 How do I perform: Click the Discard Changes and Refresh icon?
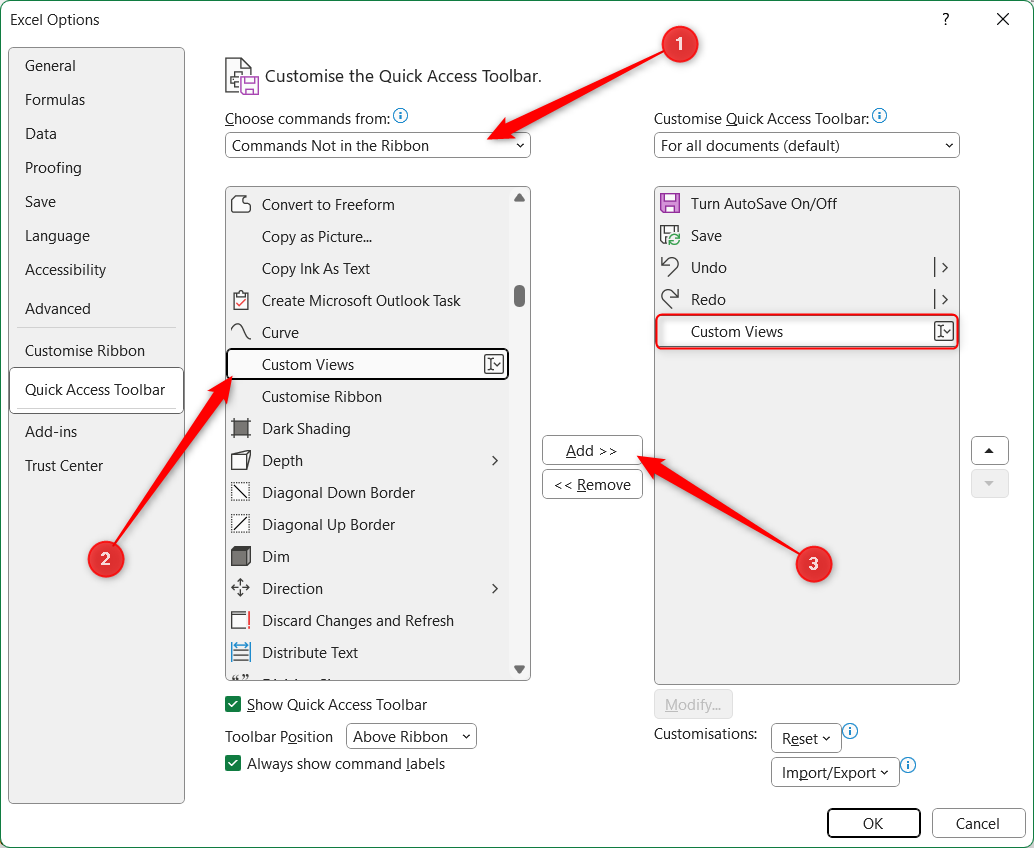(x=241, y=621)
